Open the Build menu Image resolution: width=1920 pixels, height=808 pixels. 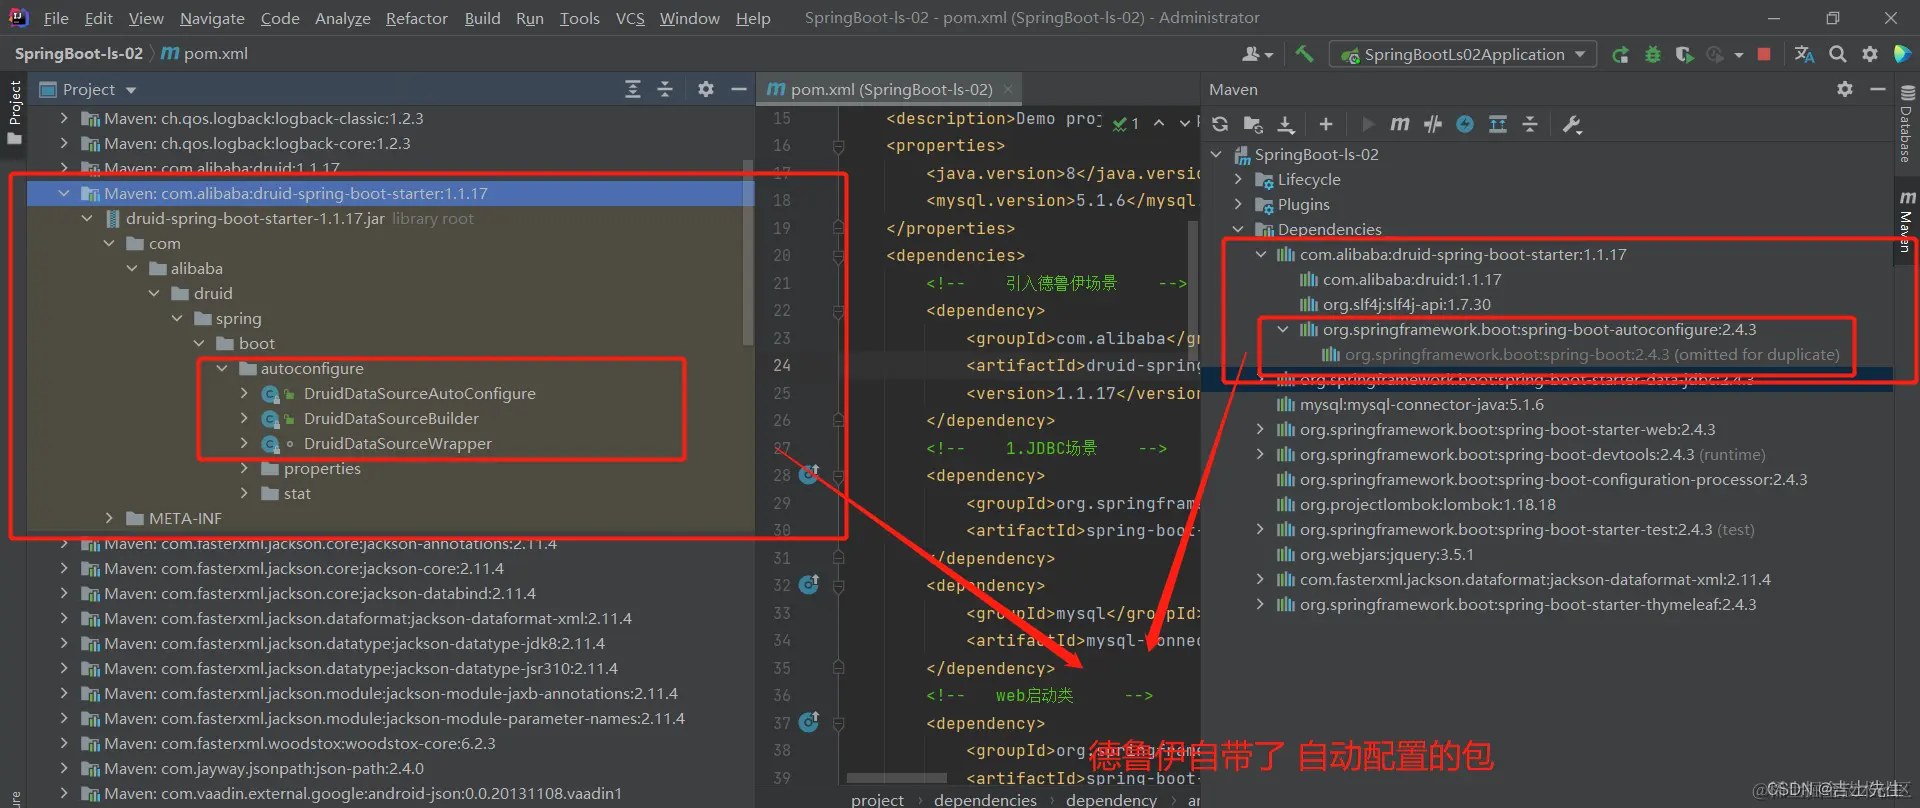point(482,18)
